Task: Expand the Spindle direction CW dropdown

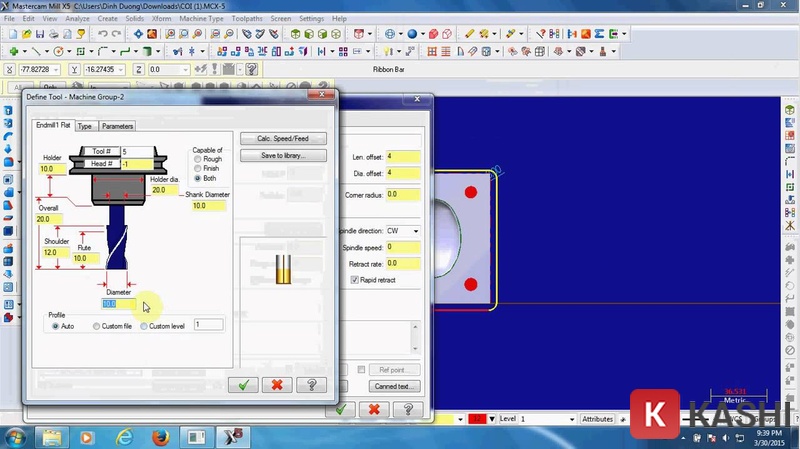Action: tap(414, 230)
